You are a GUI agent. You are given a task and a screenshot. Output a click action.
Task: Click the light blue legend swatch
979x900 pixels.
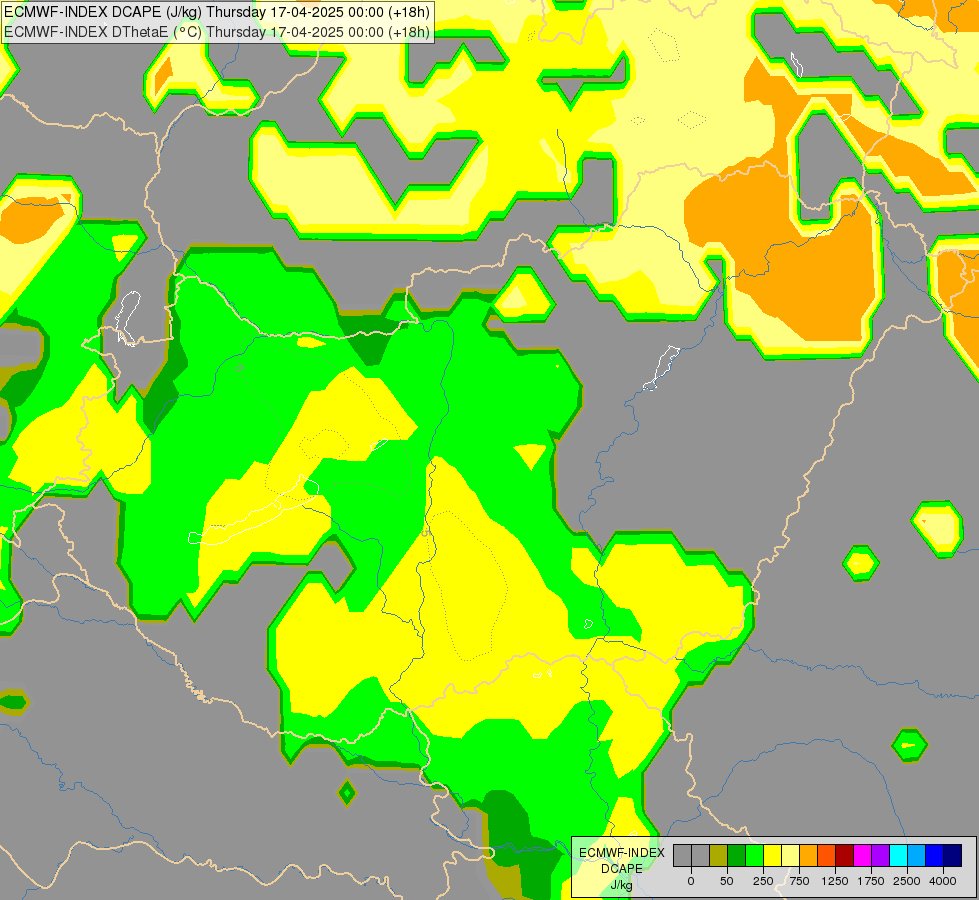point(917,855)
